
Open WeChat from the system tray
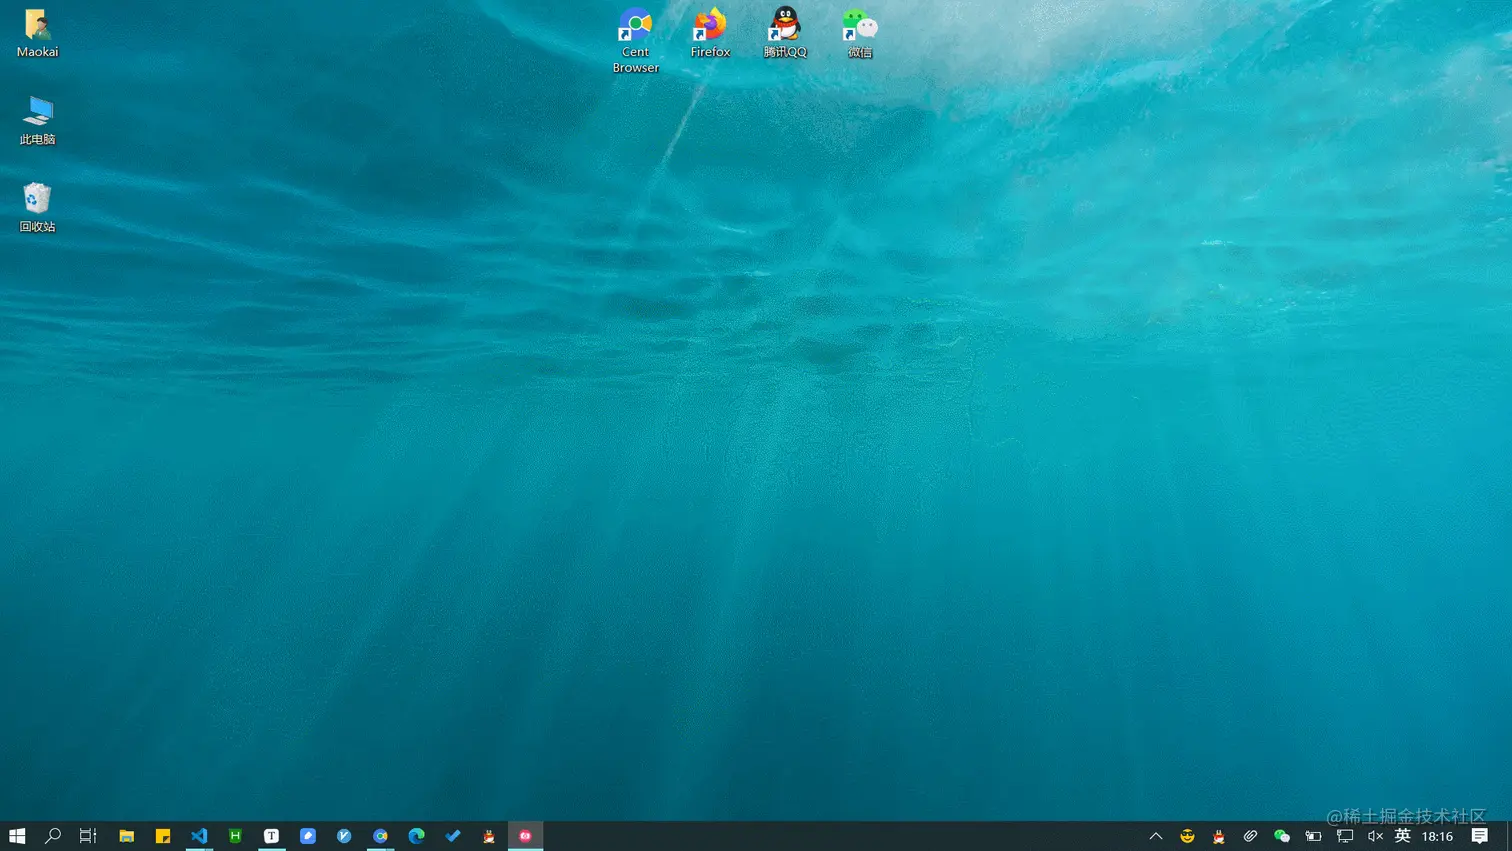coord(1282,836)
